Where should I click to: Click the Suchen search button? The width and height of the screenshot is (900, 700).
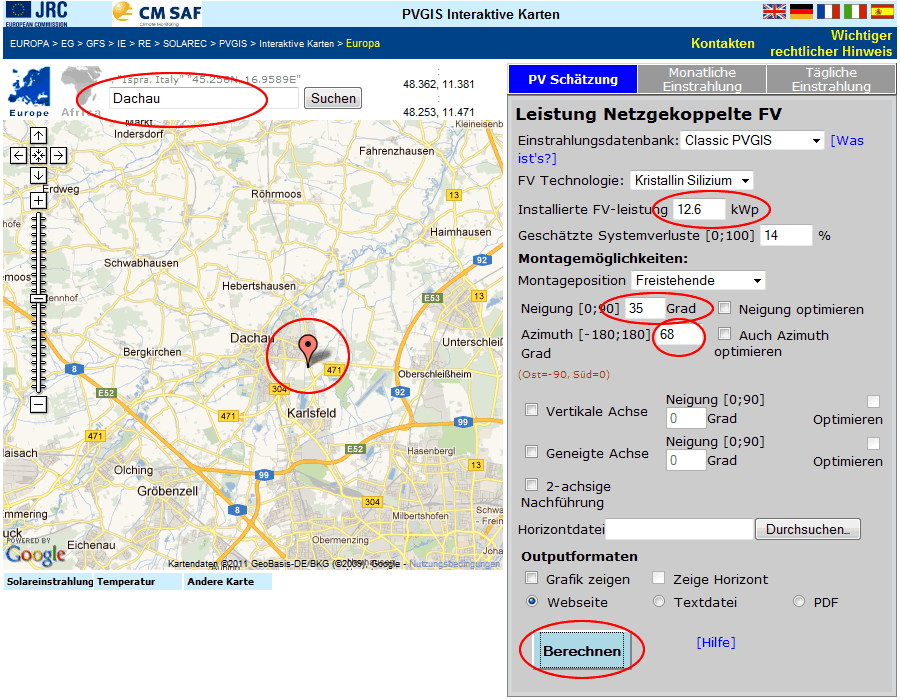[333, 98]
